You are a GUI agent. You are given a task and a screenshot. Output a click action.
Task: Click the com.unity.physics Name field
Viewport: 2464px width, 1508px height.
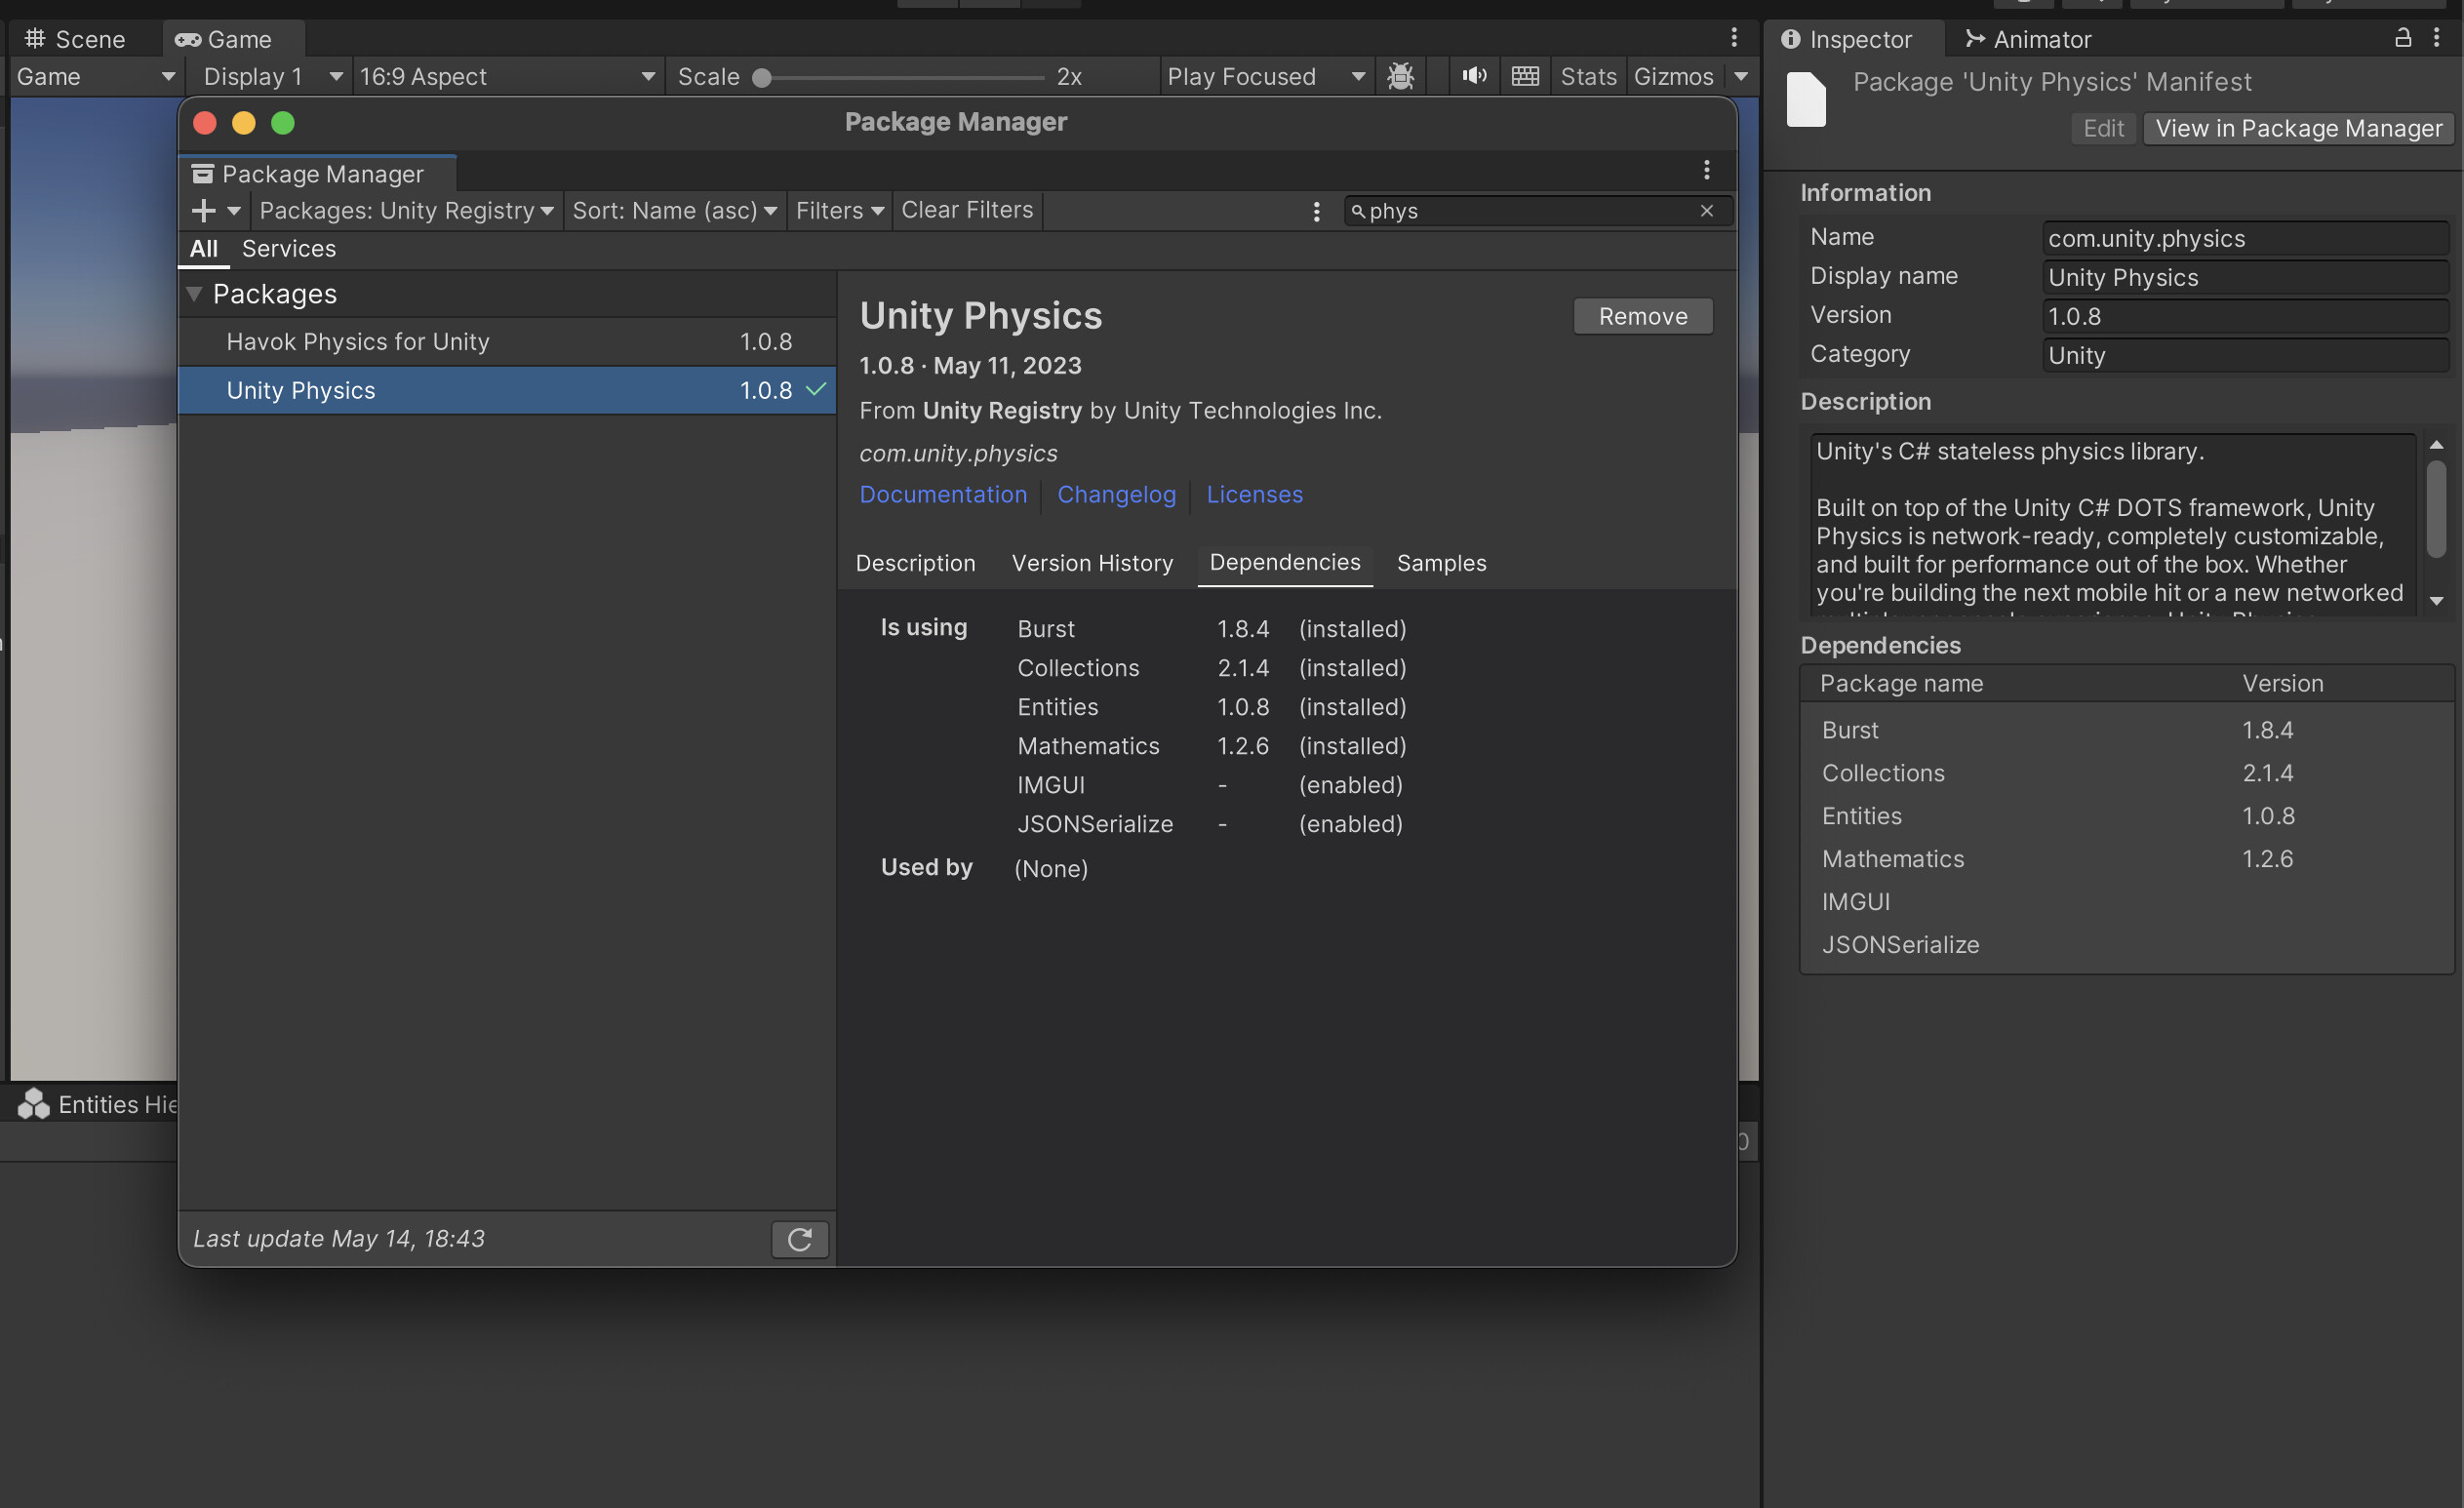tap(2245, 238)
